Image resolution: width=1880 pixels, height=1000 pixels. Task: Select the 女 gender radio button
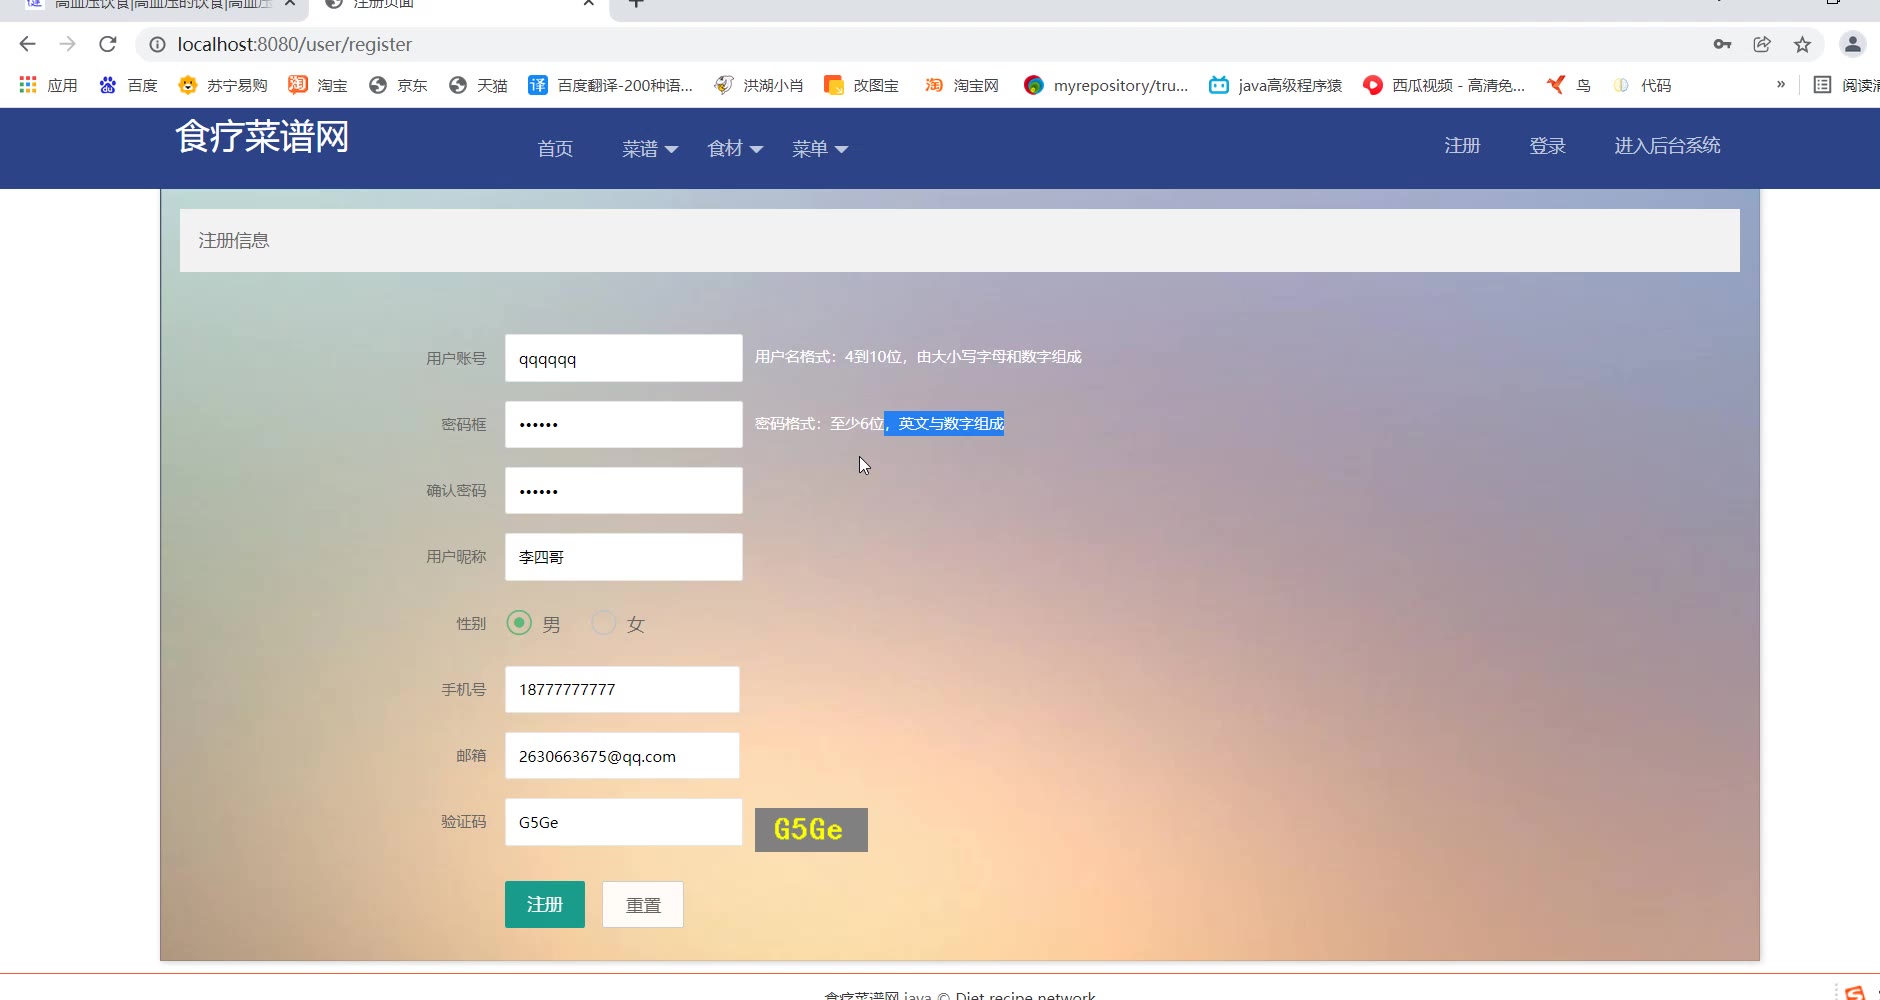(604, 623)
